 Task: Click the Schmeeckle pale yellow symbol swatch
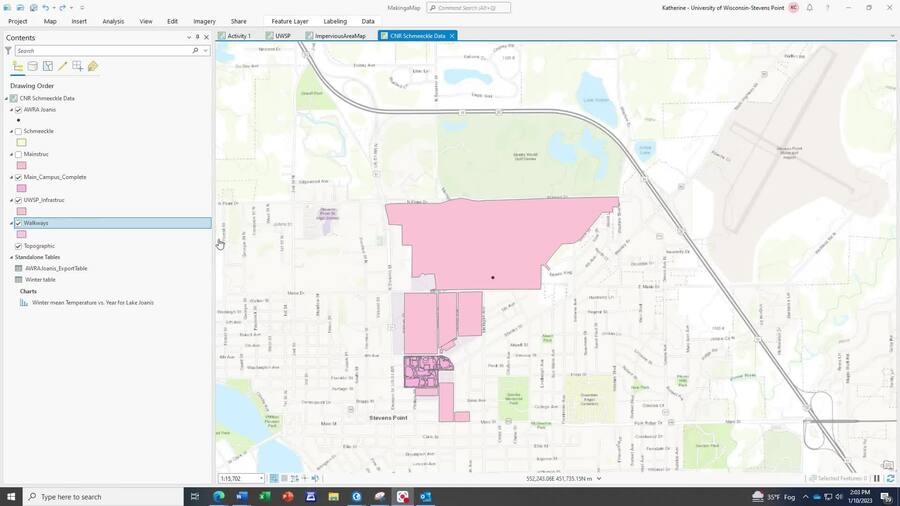click(x=21, y=142)
